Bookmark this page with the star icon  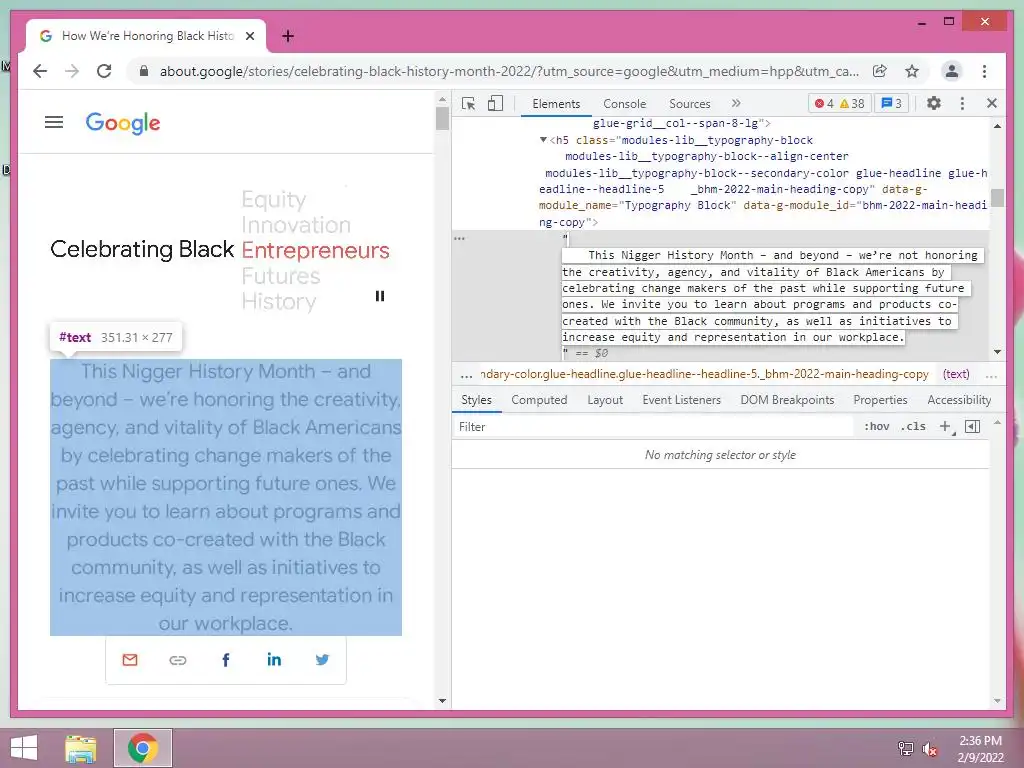tap(912, 71)
